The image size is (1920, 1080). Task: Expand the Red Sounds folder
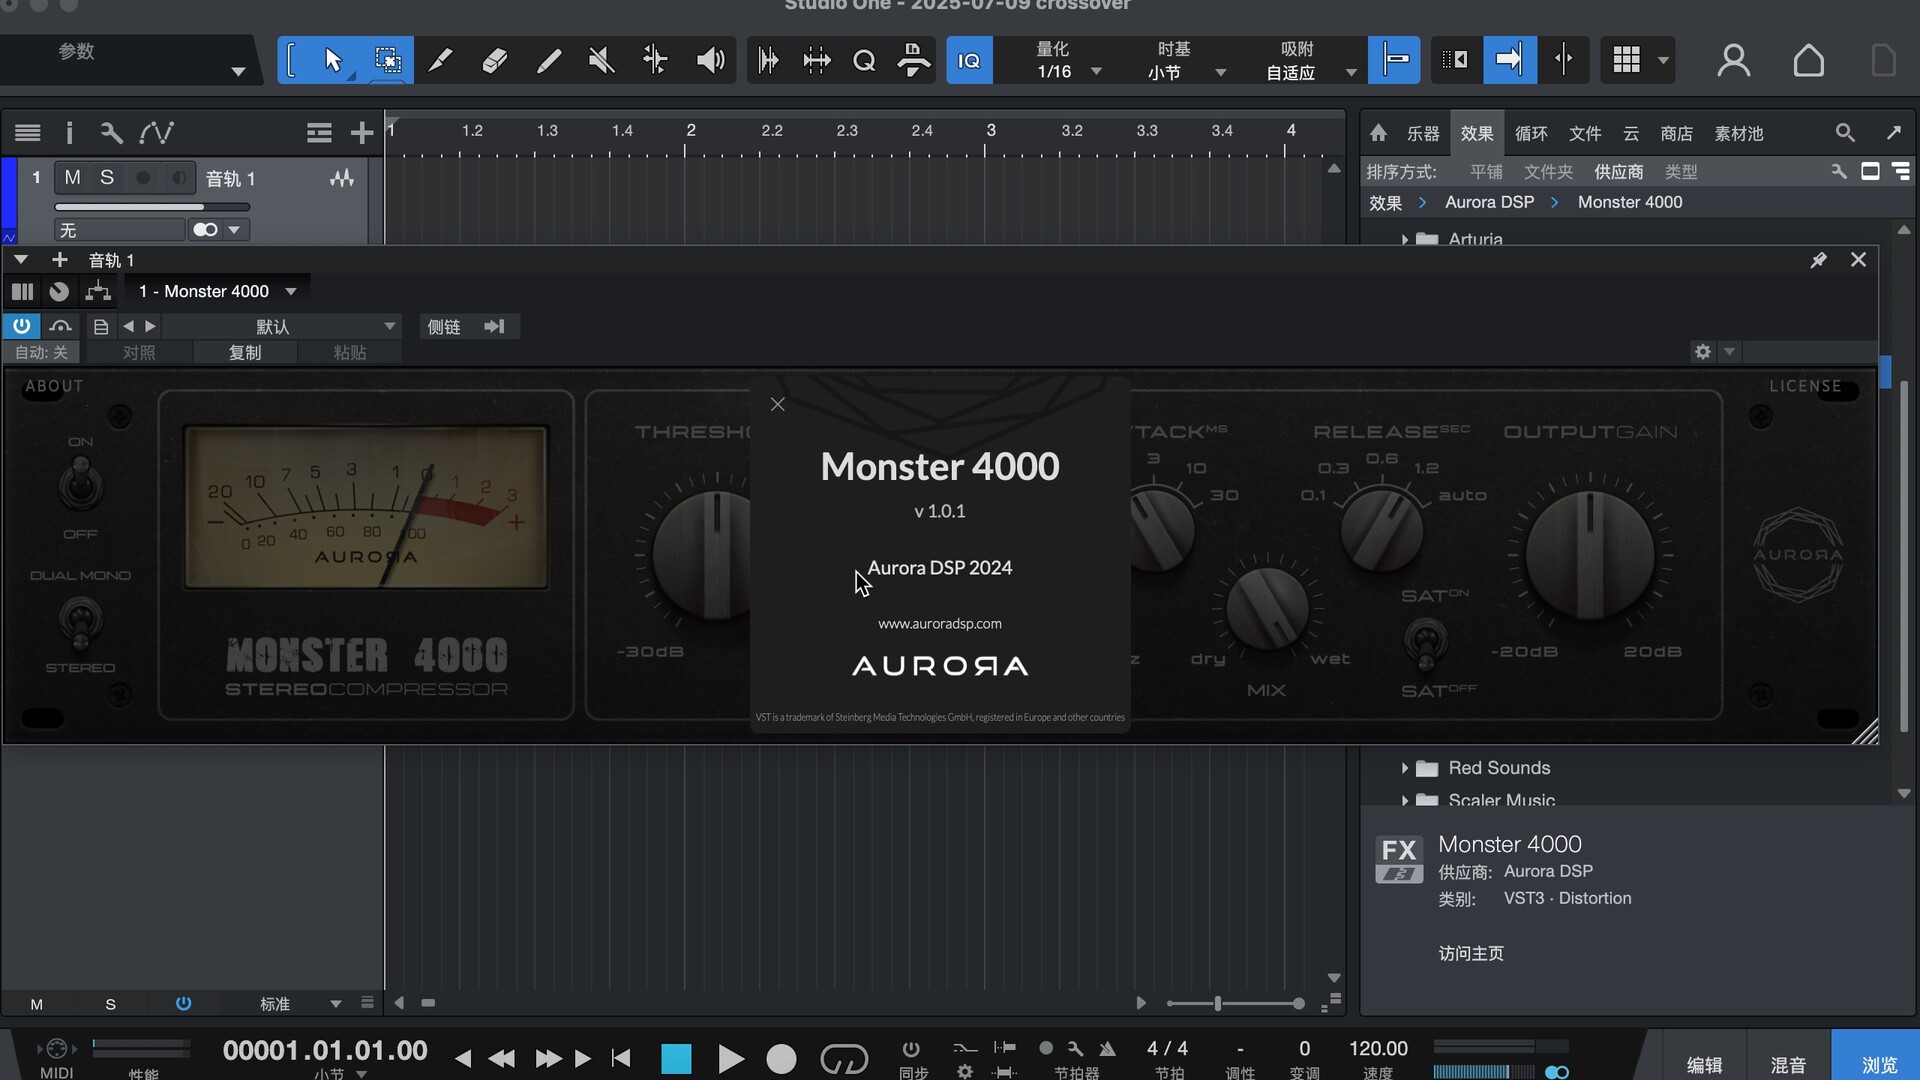click(x=1404, y=768)
